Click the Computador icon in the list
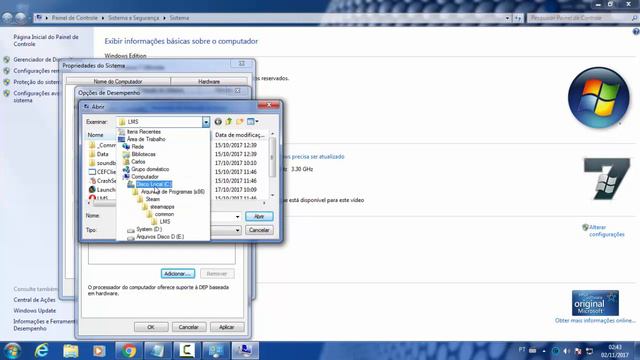The height and width of the screenshot is (360, 640). click(126, 177)
